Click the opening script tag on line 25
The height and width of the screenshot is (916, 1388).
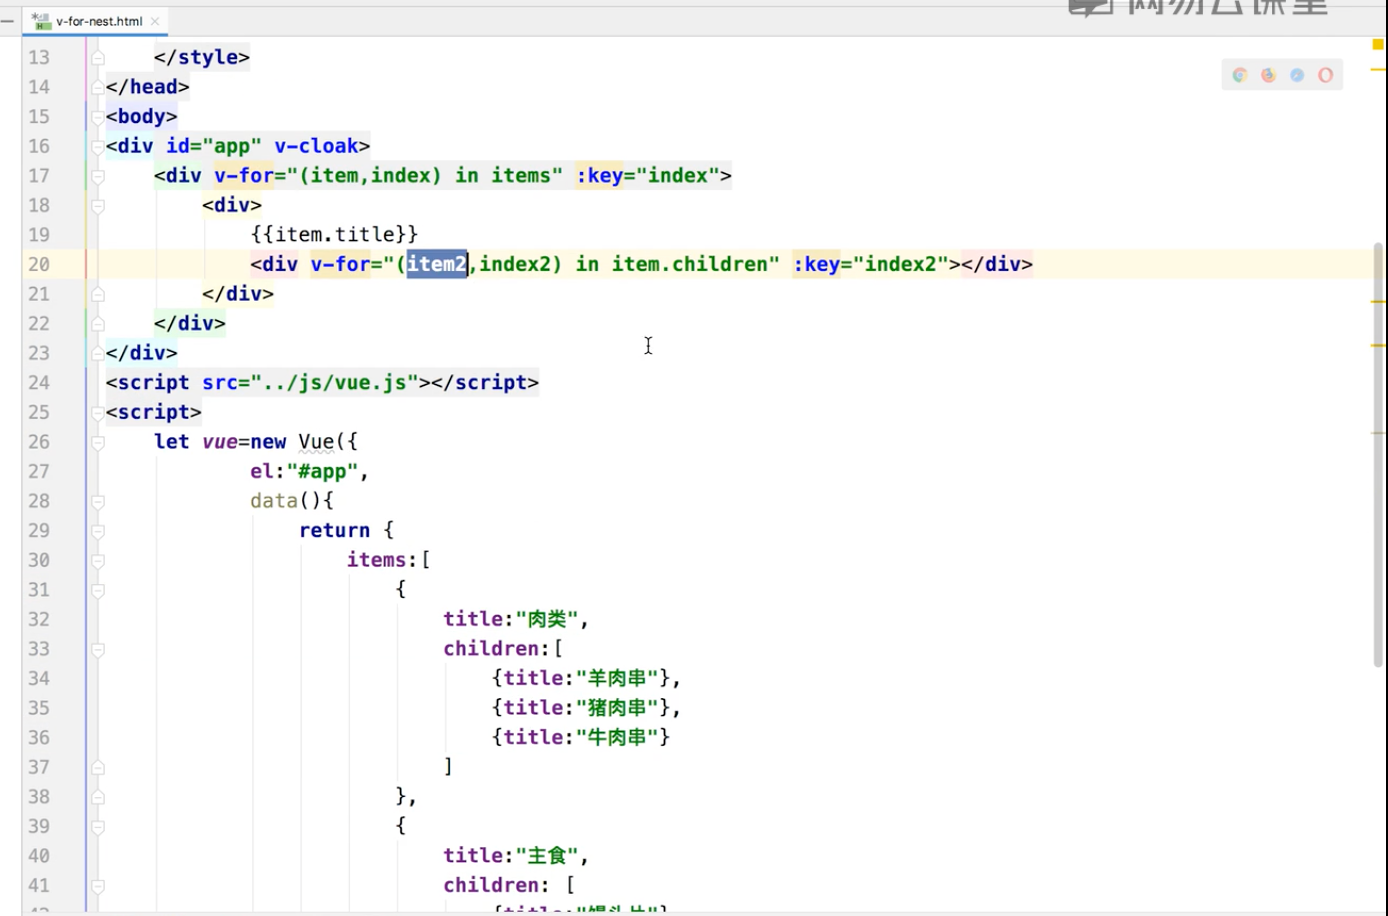pyautogui.click(x=154, y=412)
